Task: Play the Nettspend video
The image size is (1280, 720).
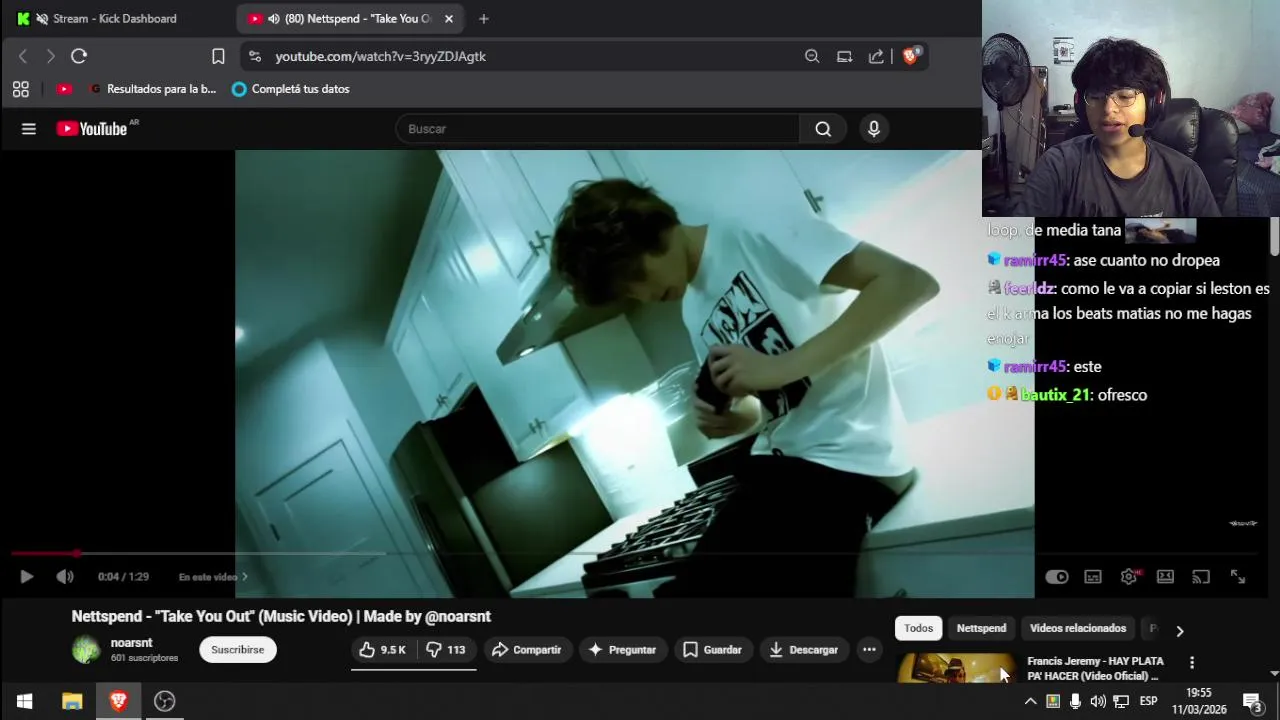Action: point(27,577)
